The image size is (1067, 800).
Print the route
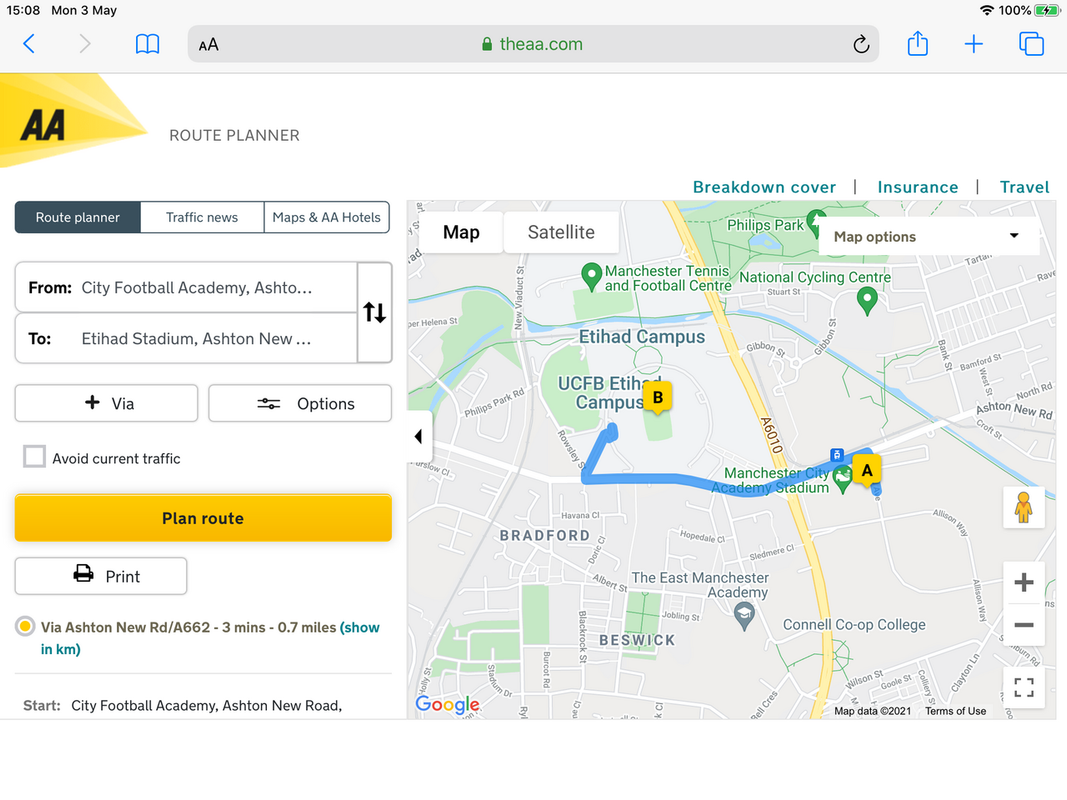coord(101,576)
